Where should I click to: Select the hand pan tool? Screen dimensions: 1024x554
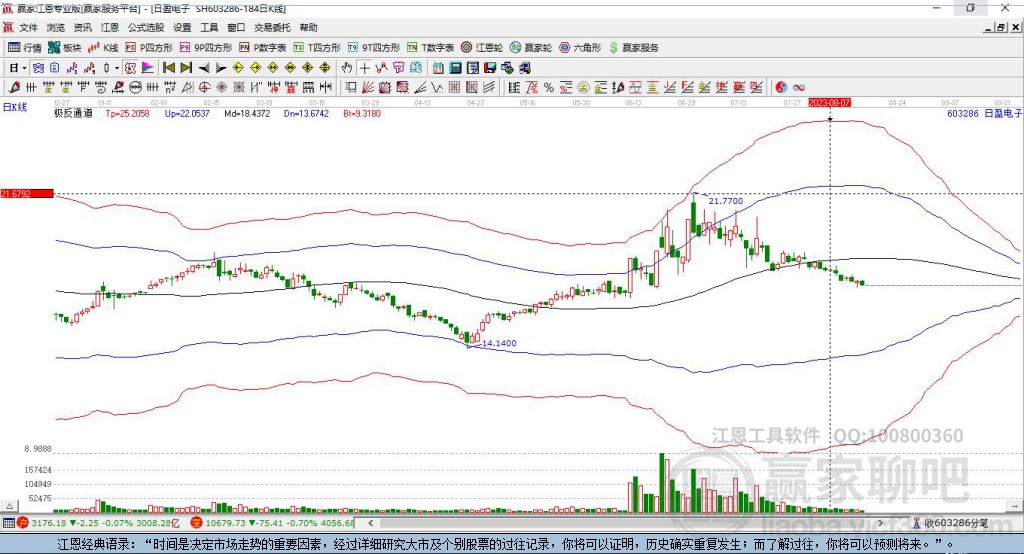[x=347, y=68]
